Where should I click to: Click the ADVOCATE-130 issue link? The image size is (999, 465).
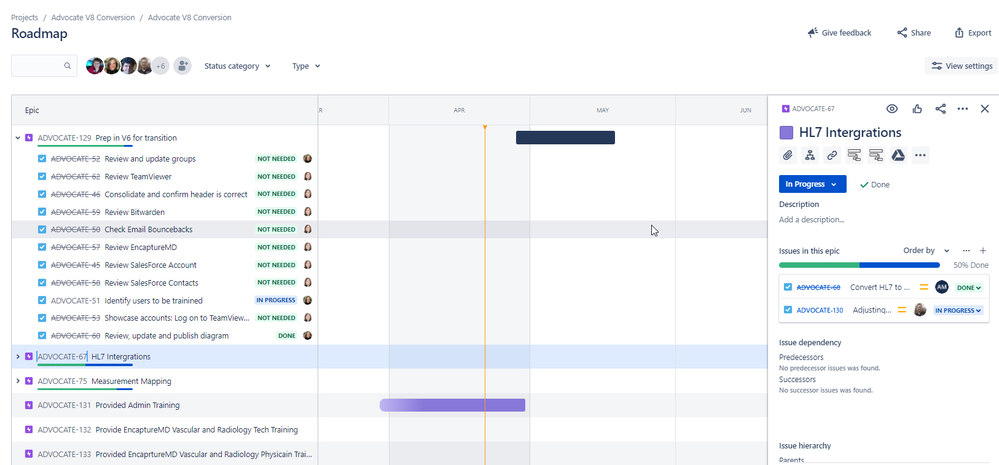(x=819, y=310)
